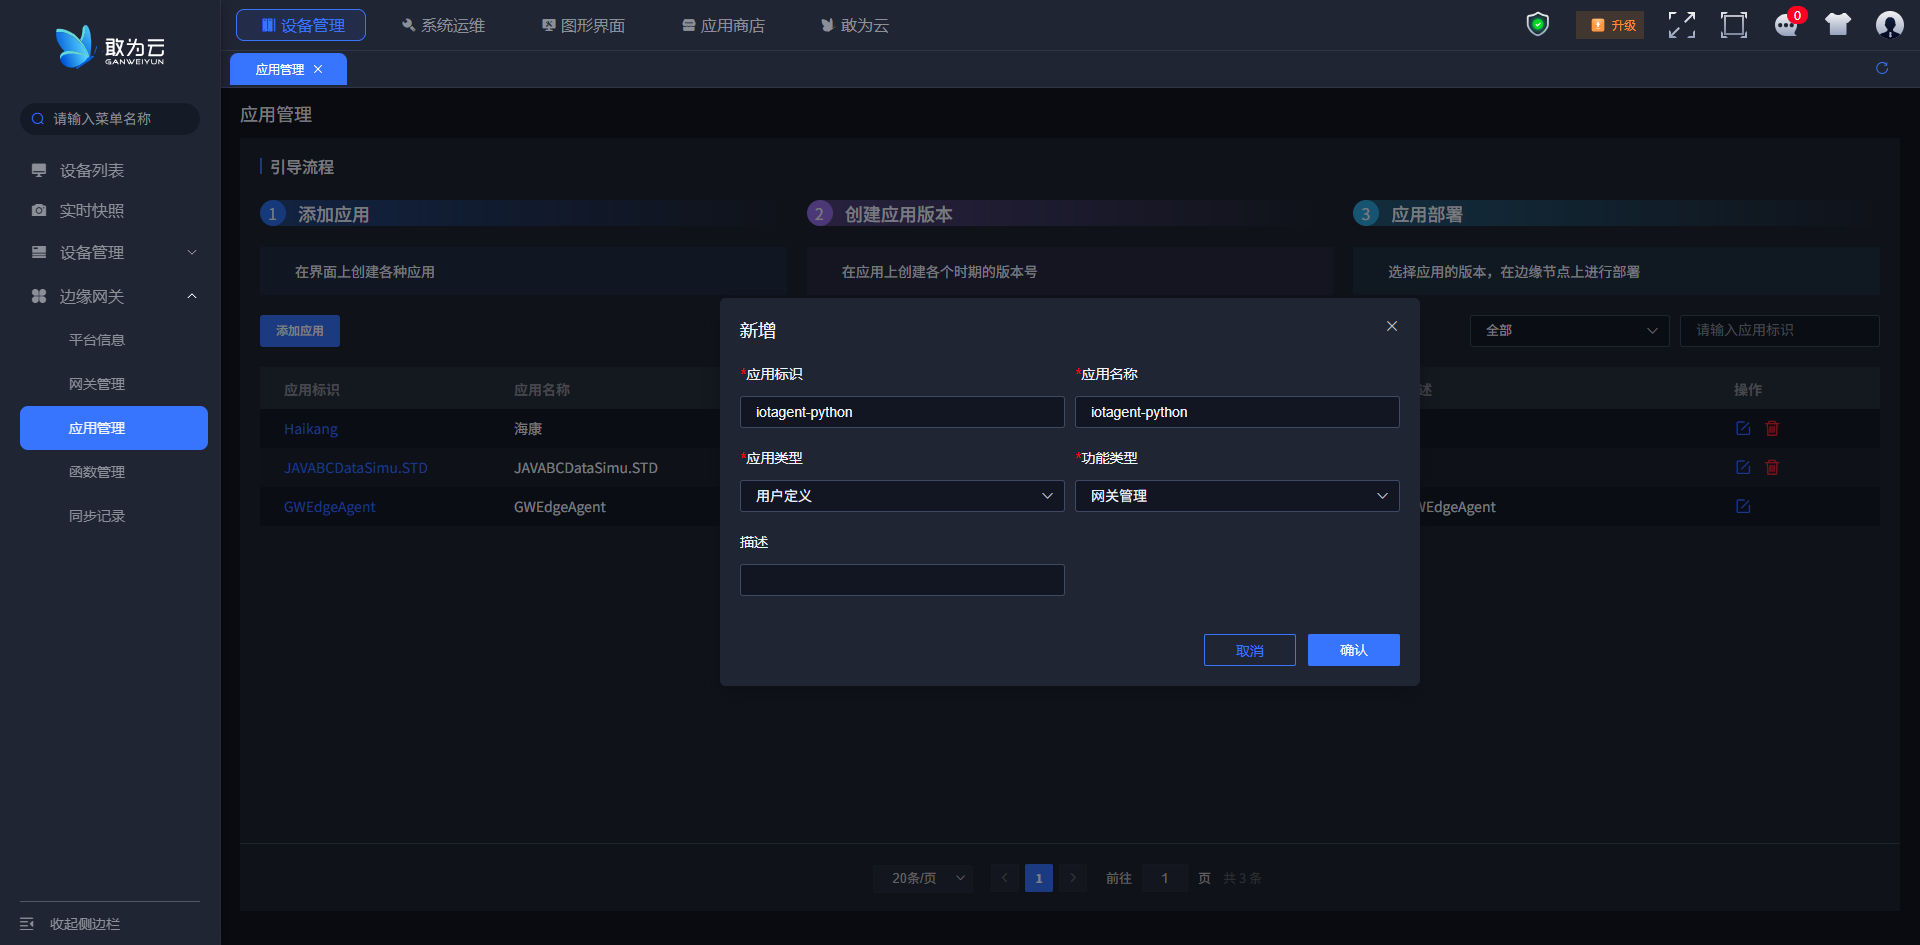Click the 收起侧边栏 collapse icon
Viewport: 1920px width, 945px height.
pyautogui.click(x=27, y=924)
